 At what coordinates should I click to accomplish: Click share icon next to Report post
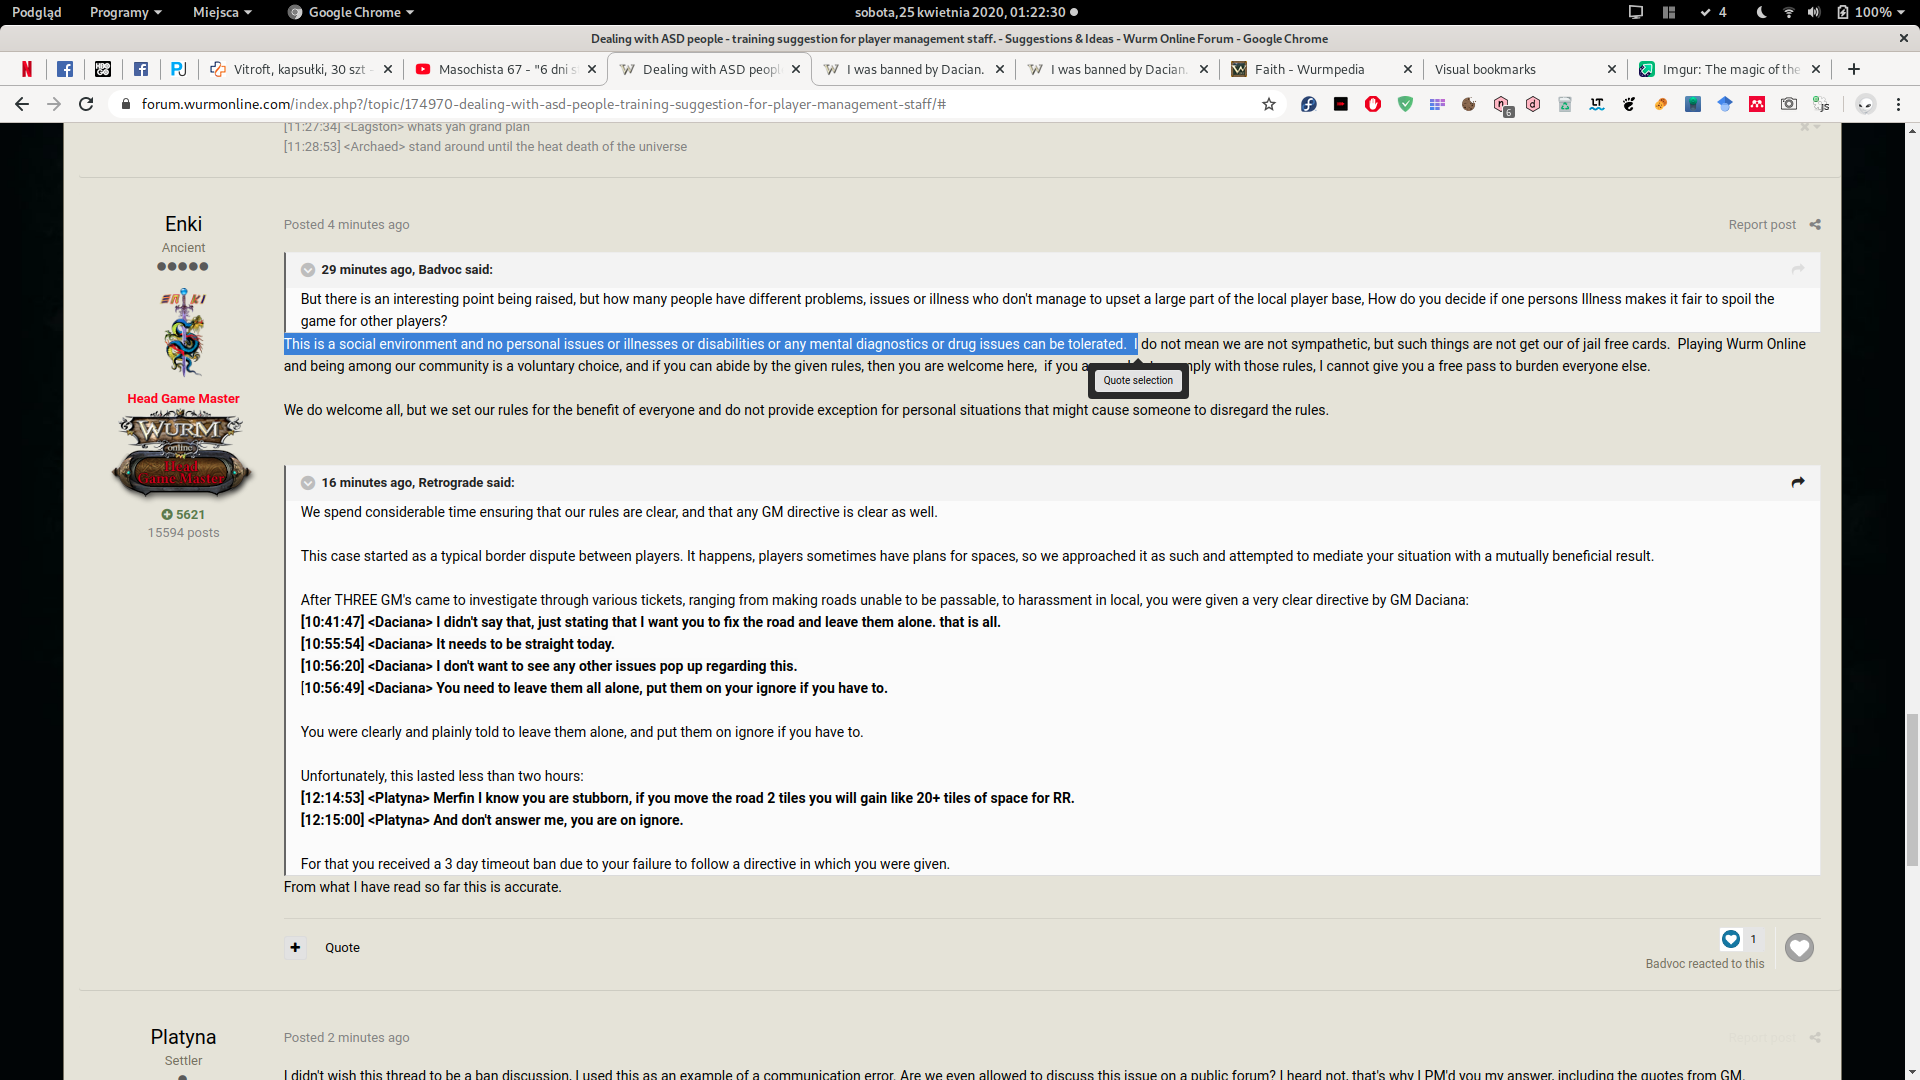[x=1815, y=225]
